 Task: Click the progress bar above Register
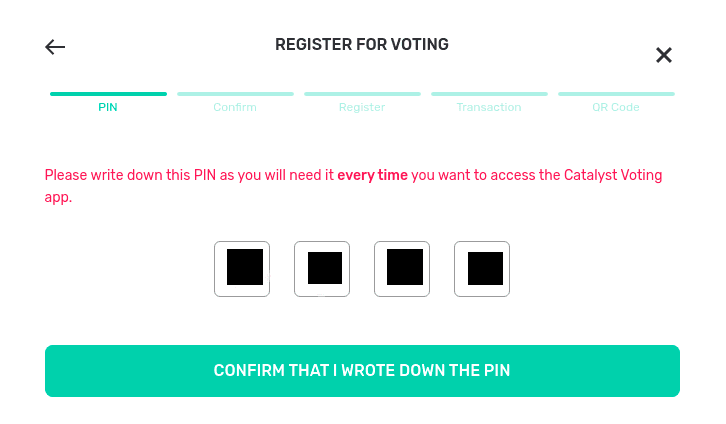coord(362,94)
